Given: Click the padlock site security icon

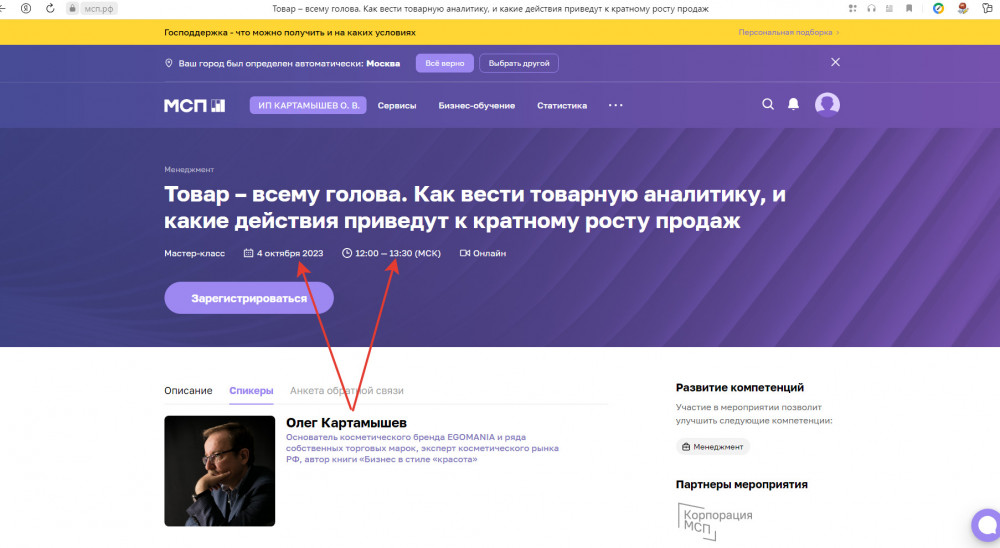Looking at the screenshot, I should point(73,9).
